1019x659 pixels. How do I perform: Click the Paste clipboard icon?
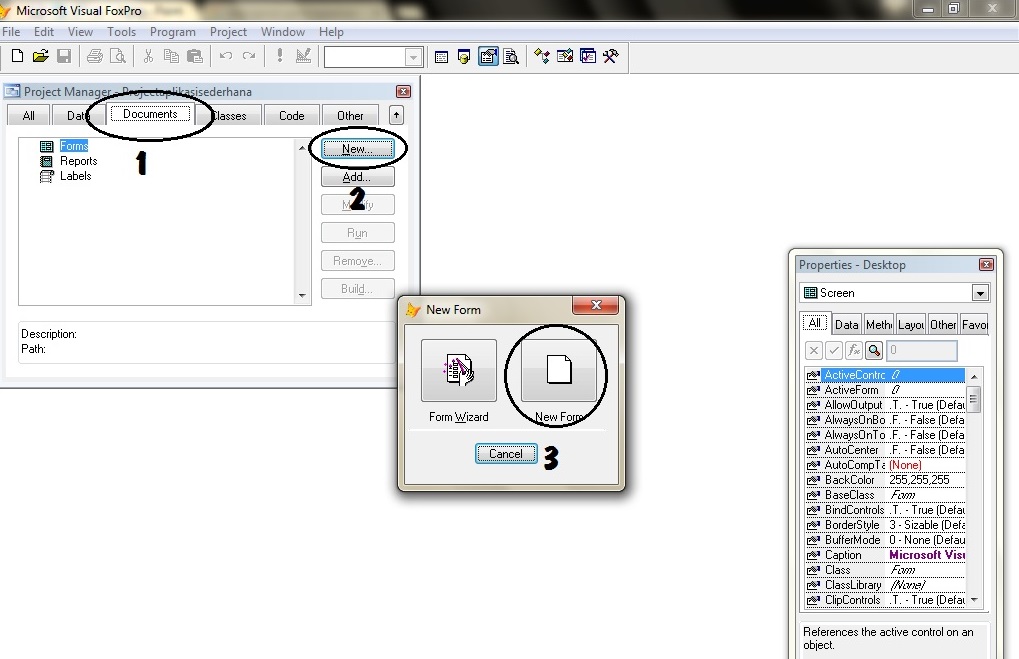point(195,57)
